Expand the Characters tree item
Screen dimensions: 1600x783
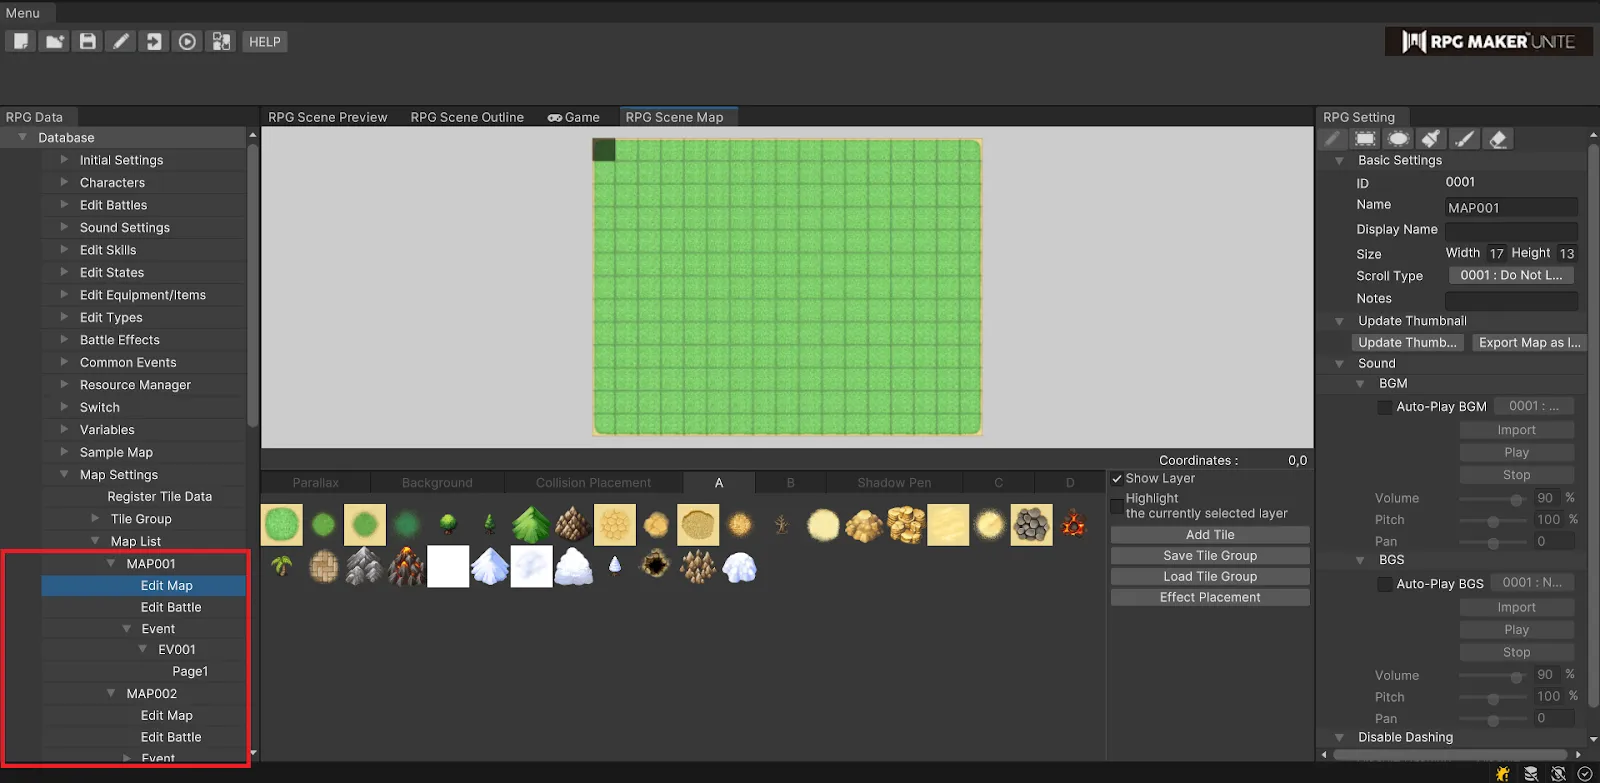(64, 182)
